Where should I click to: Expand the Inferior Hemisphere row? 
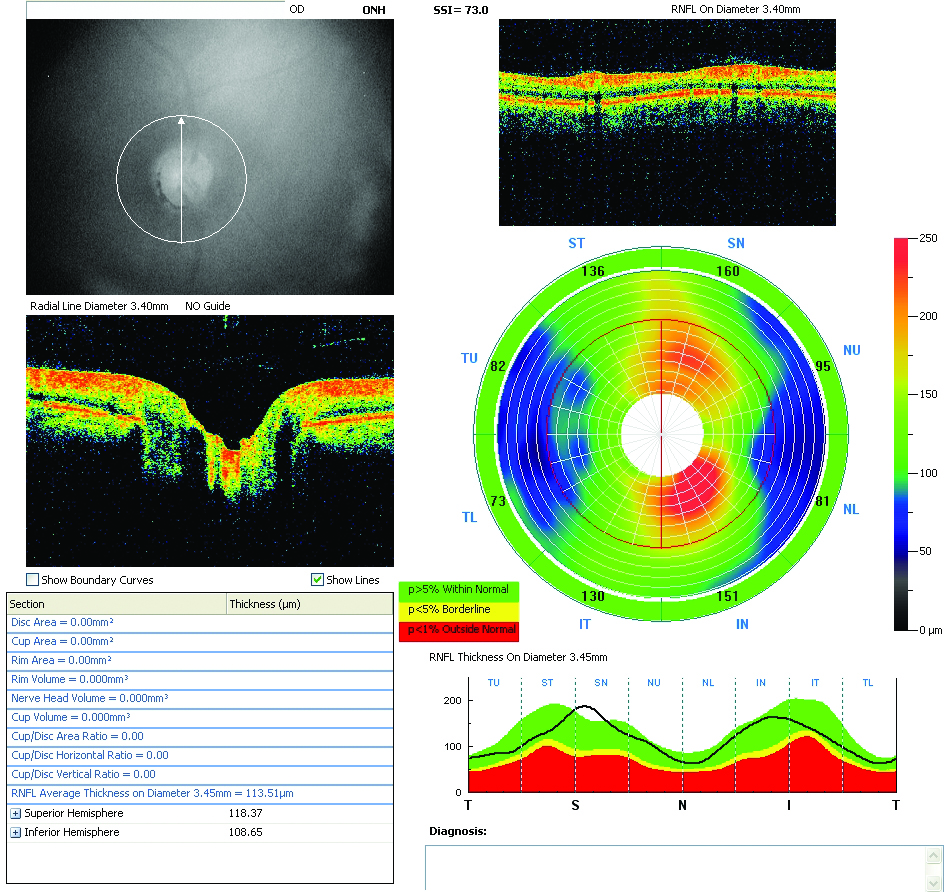click(x=16, y=833)
